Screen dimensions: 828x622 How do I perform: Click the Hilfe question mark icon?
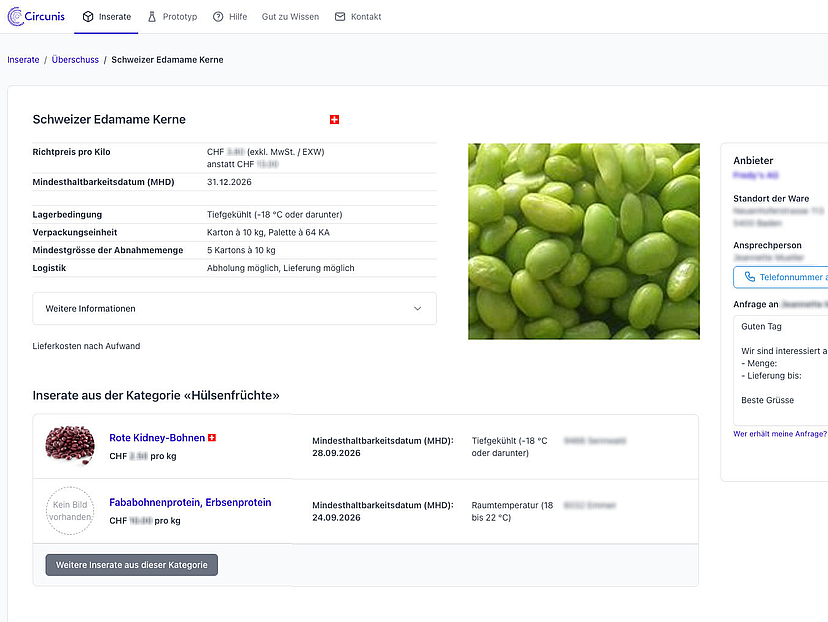pyautogui.click(x=218, y=17)
